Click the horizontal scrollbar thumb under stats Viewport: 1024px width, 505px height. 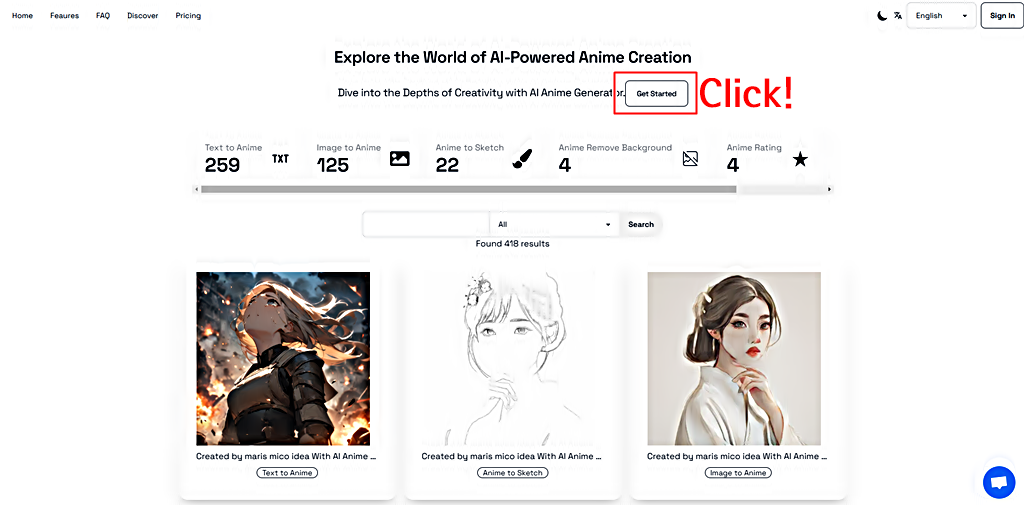pos(469,189)
